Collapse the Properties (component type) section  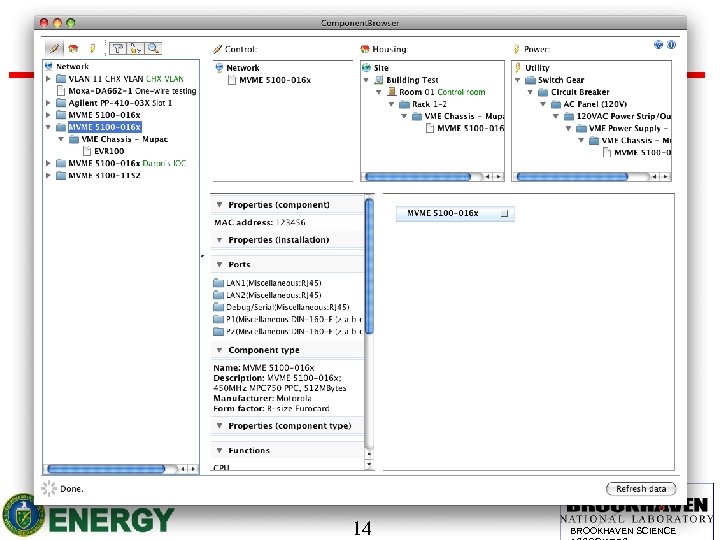pos(219,426)
